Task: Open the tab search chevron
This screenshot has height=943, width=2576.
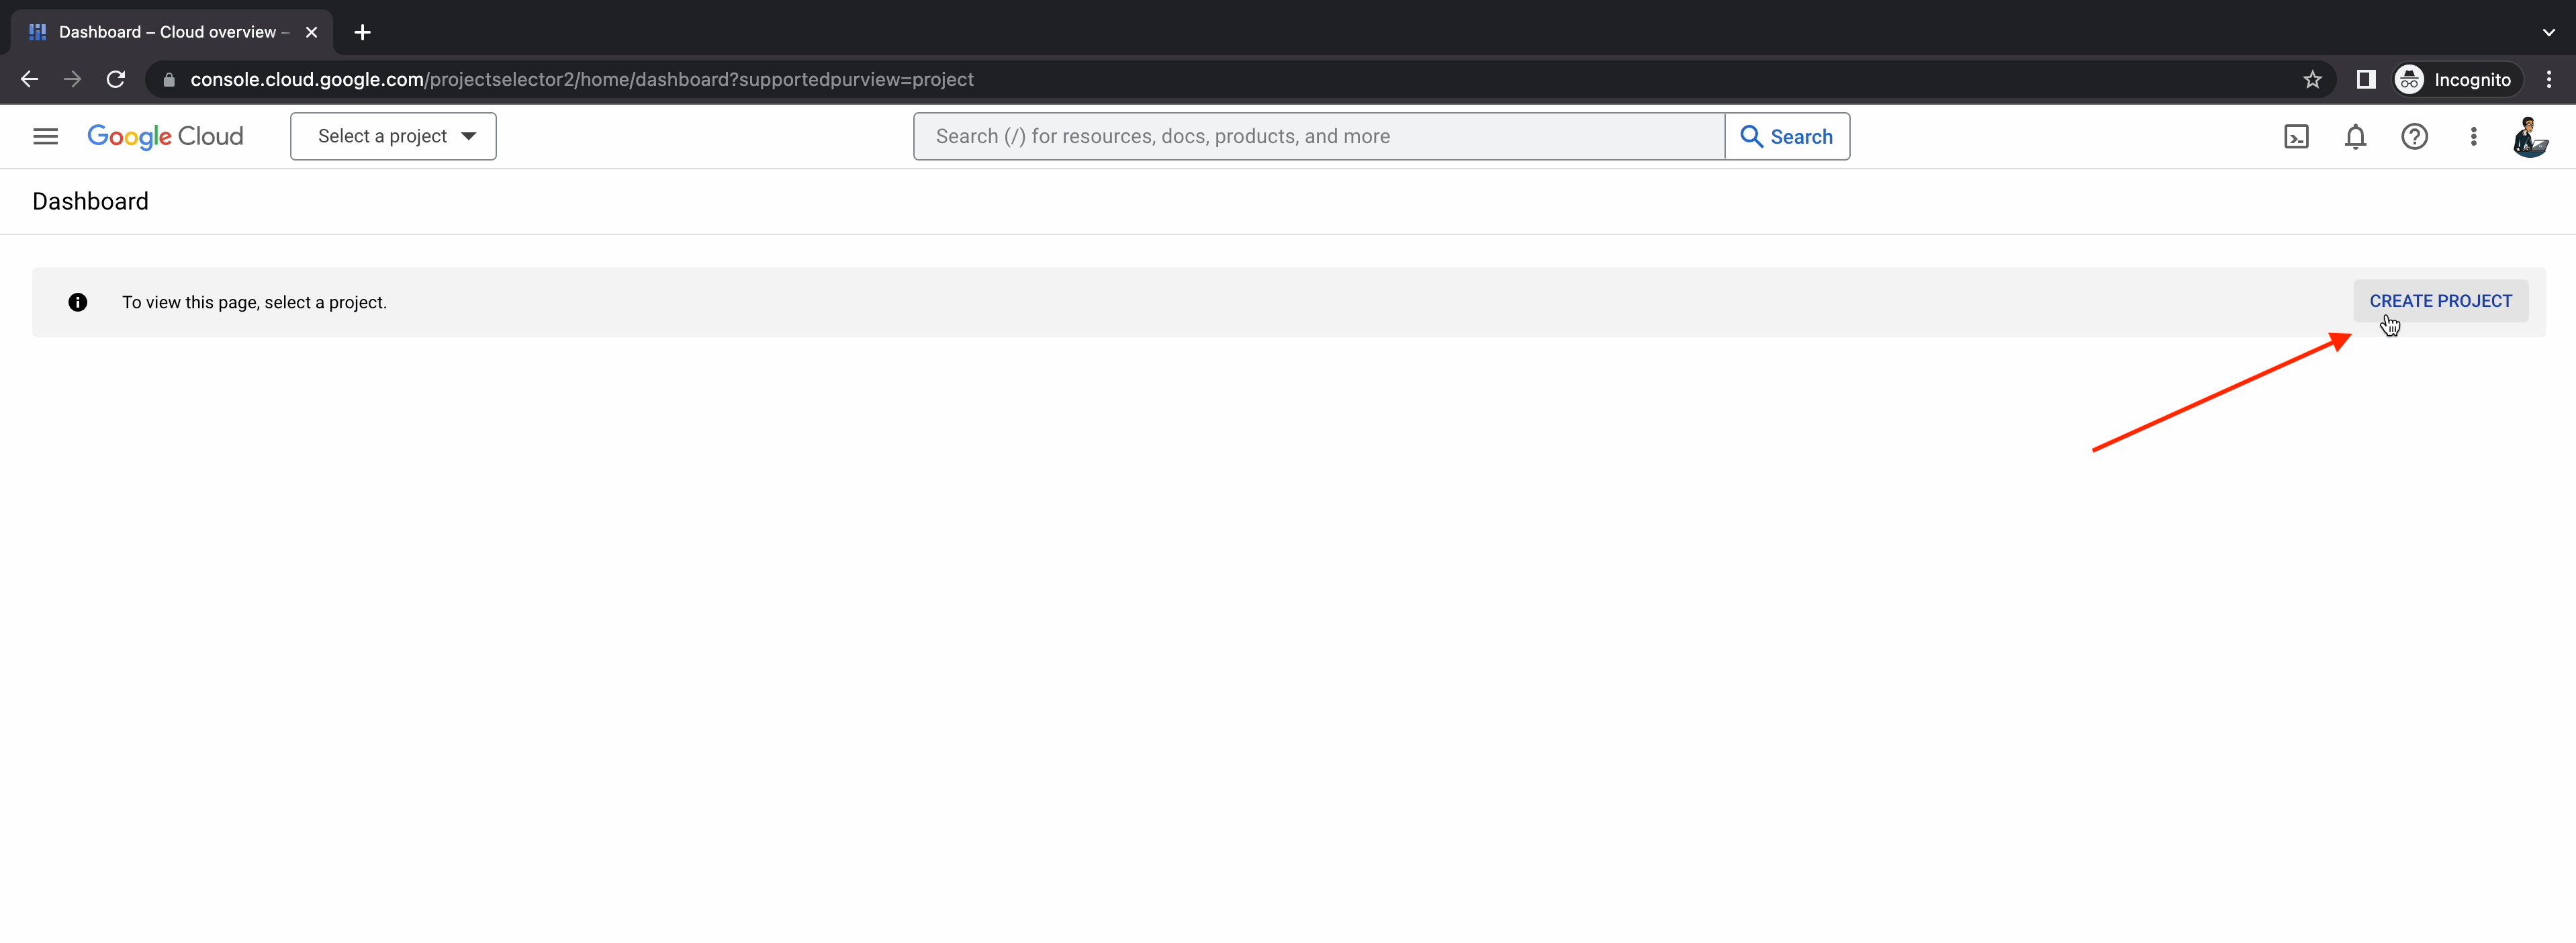Action: pyautogui.click(x=2548, y=32)
